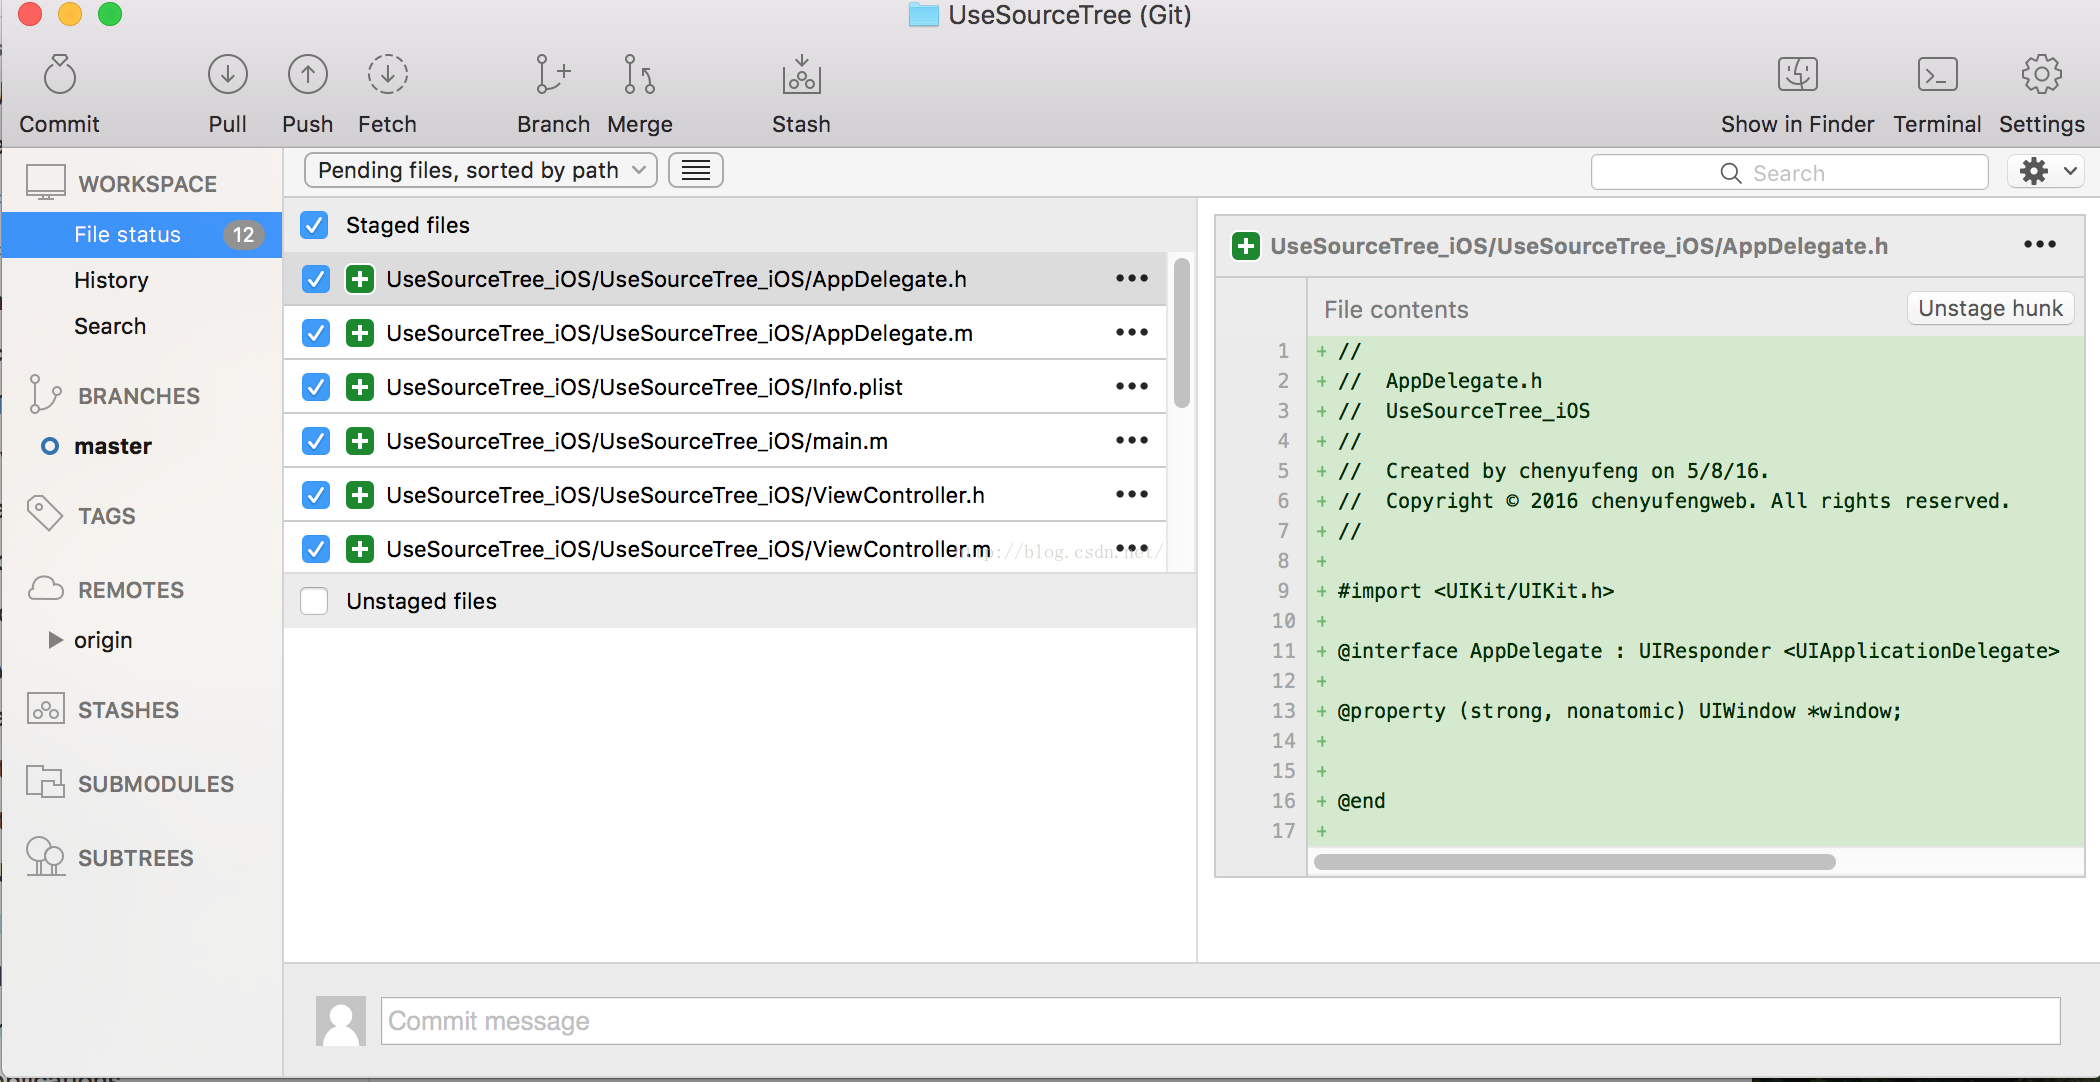Screen dimensions: 2100x1082
Task: Switch to History in sidebar
Action: pyautogui.click(x=111, y=280)
